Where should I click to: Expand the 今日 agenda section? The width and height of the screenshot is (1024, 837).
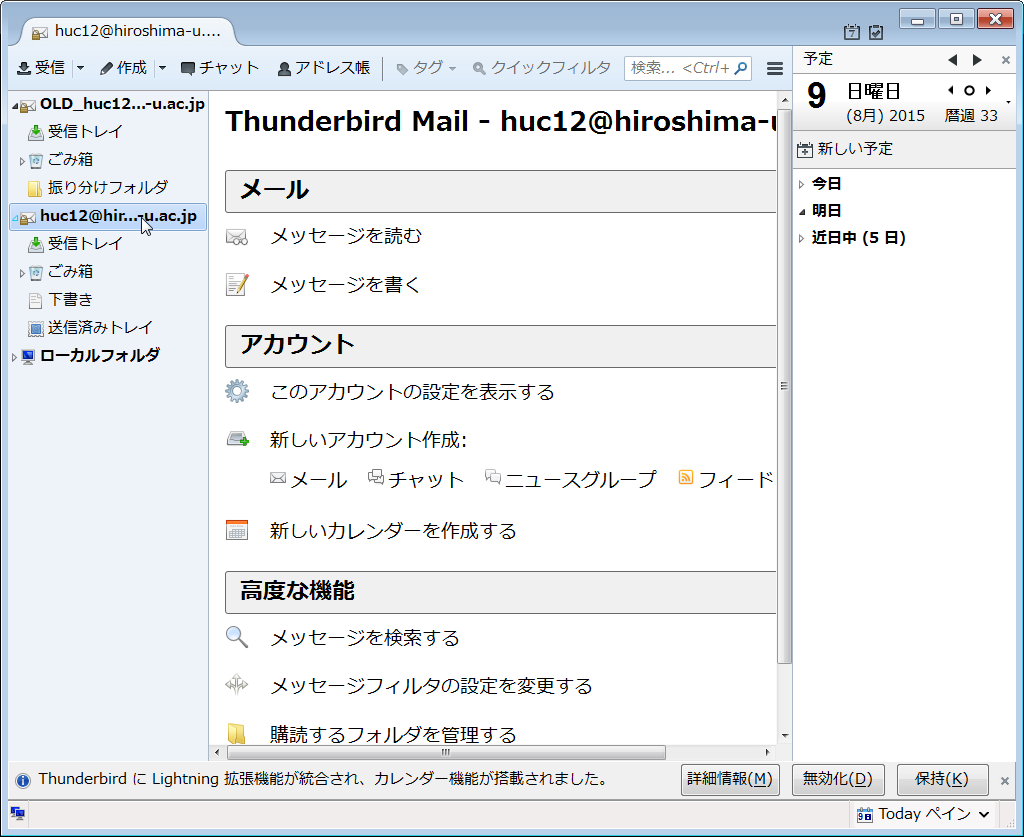point(801,185)
